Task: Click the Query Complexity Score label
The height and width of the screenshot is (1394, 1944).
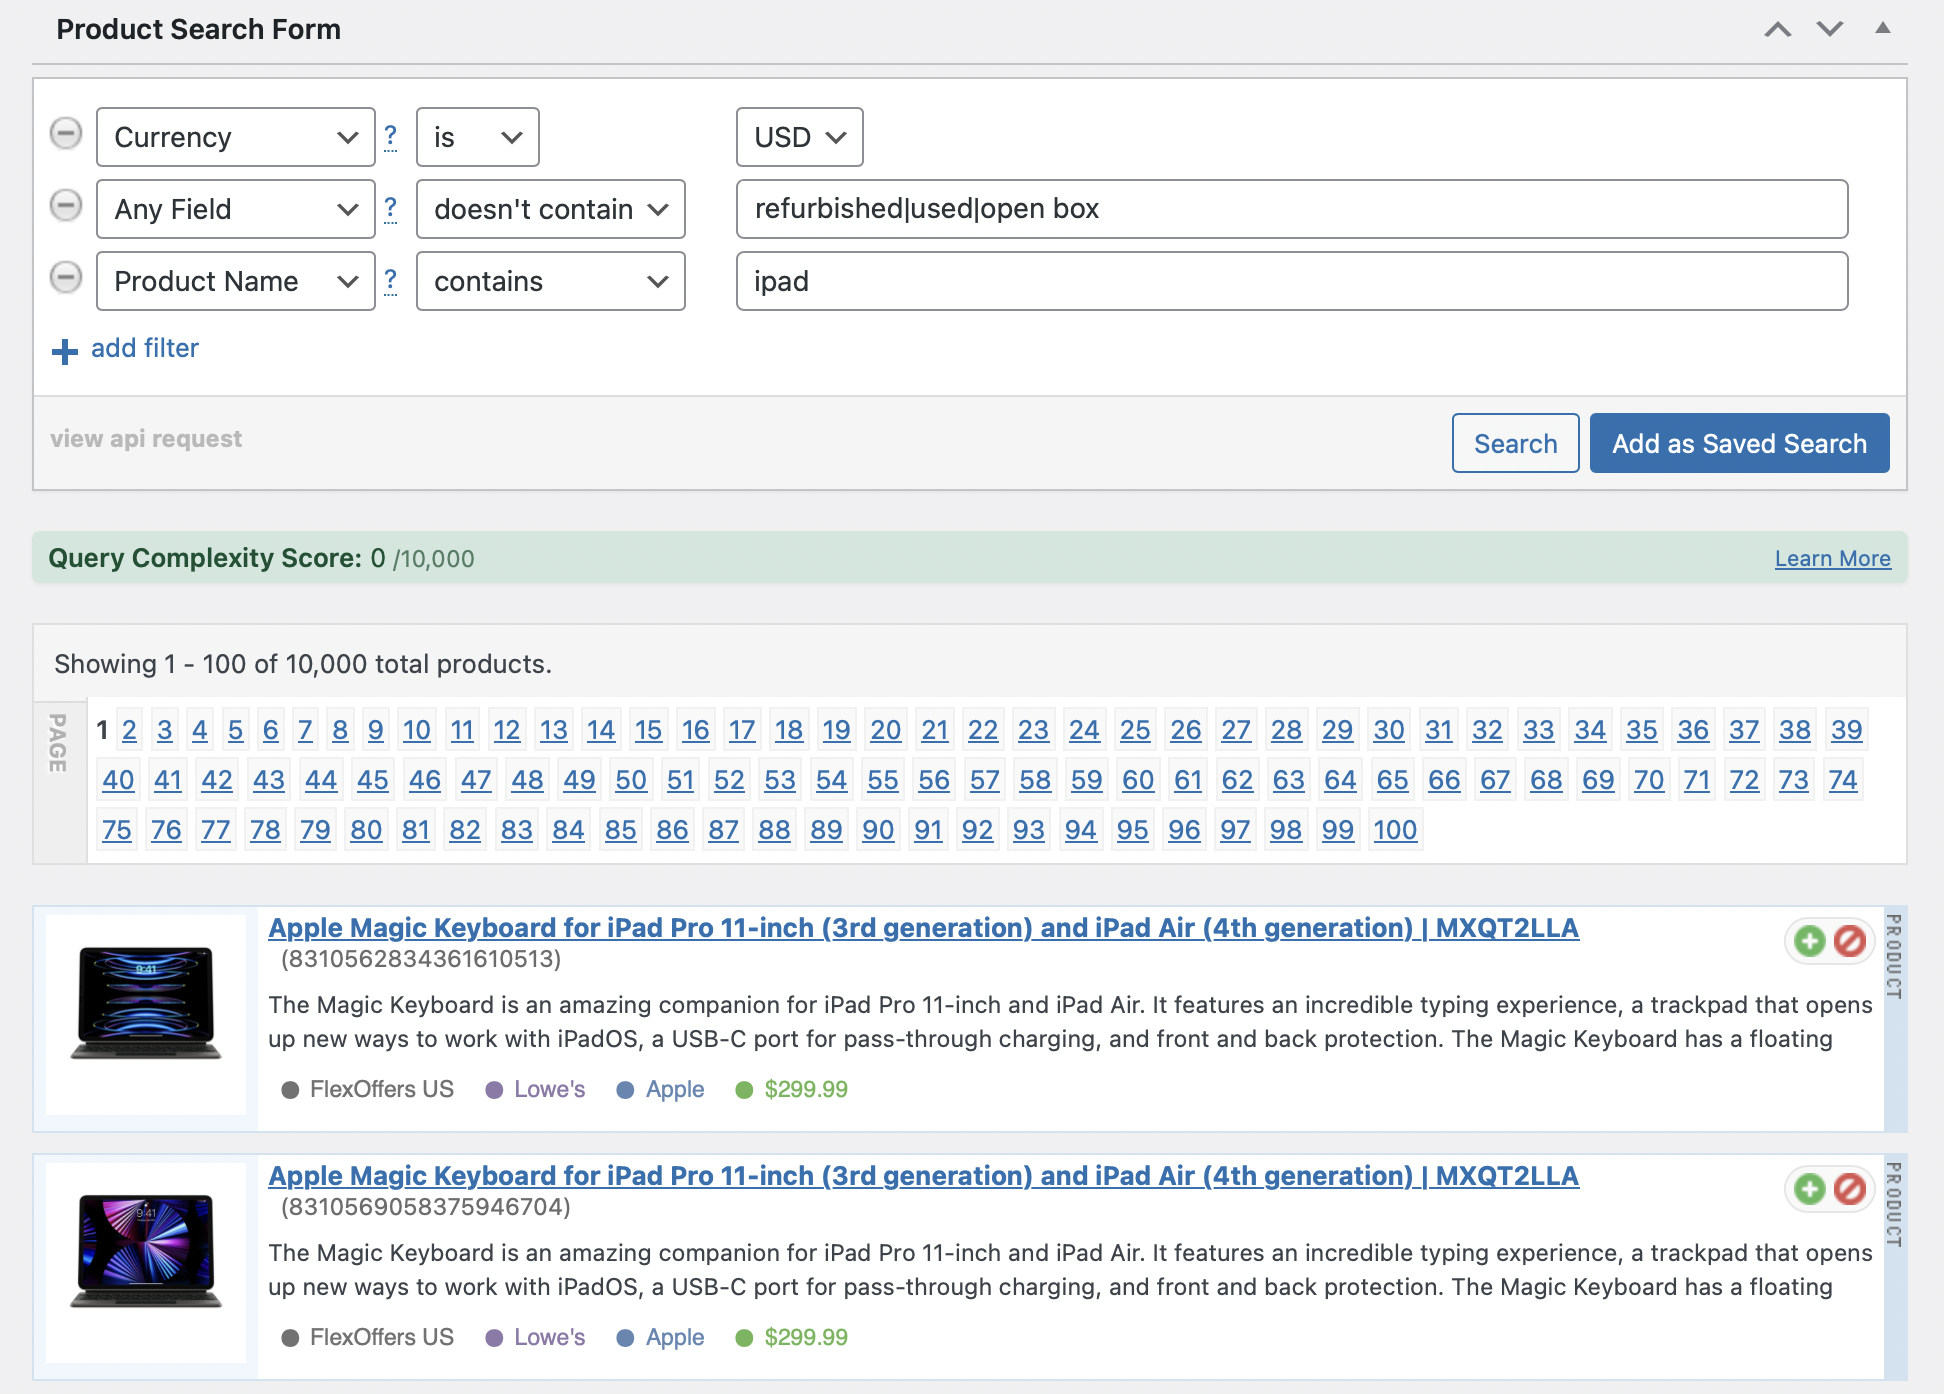Action: [205, 558]
